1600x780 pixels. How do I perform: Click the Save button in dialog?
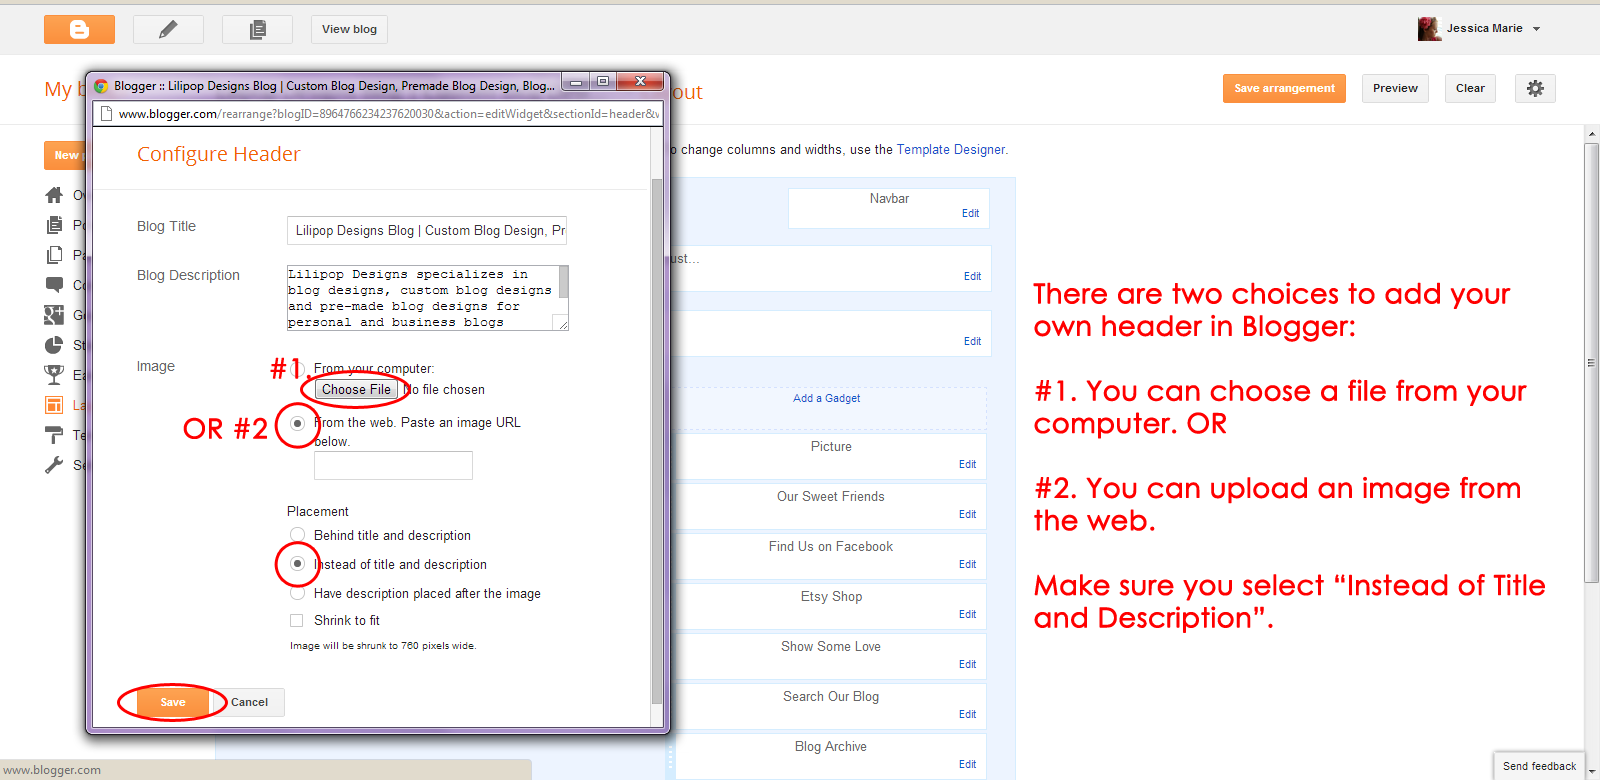click(173, 702)
